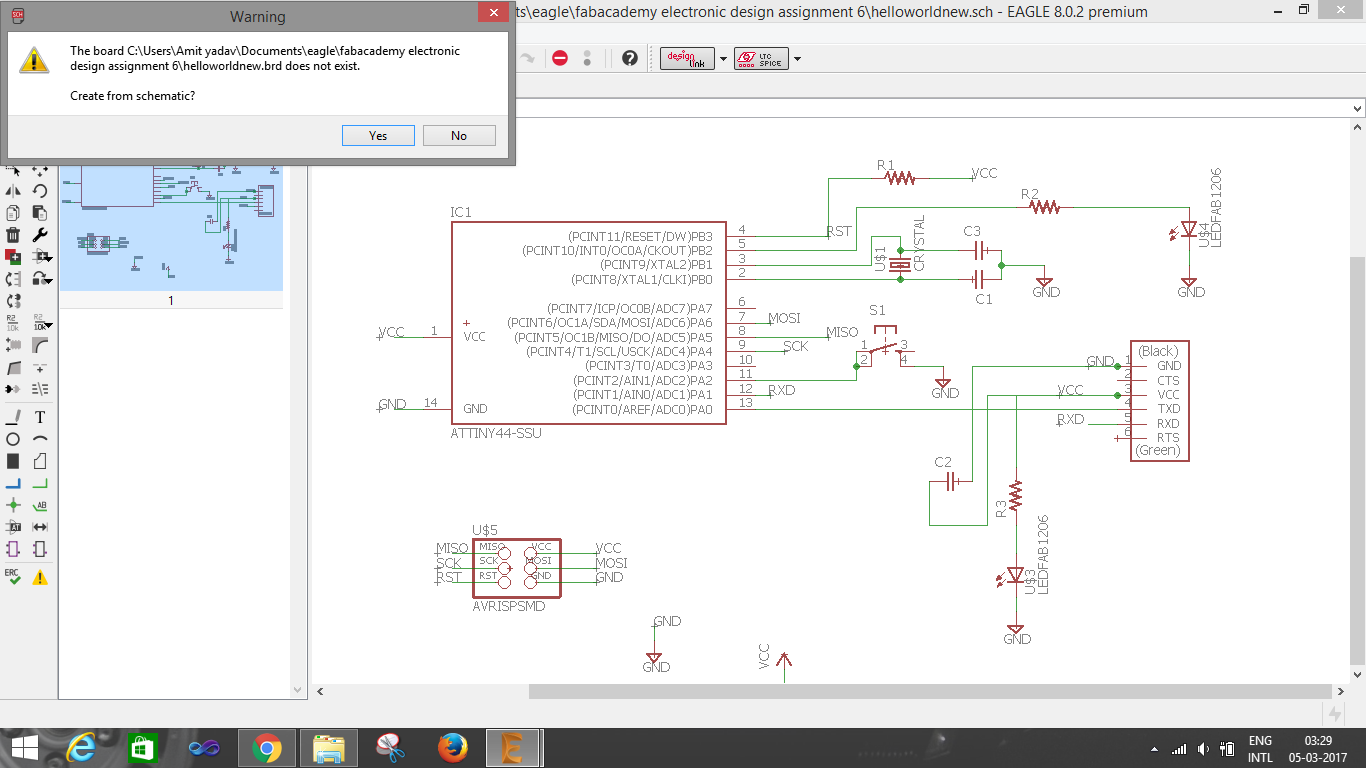This screenshot has width=1366, height=768.
Task: Open the command line history dropdown
Action: (x=1357, y=108)
